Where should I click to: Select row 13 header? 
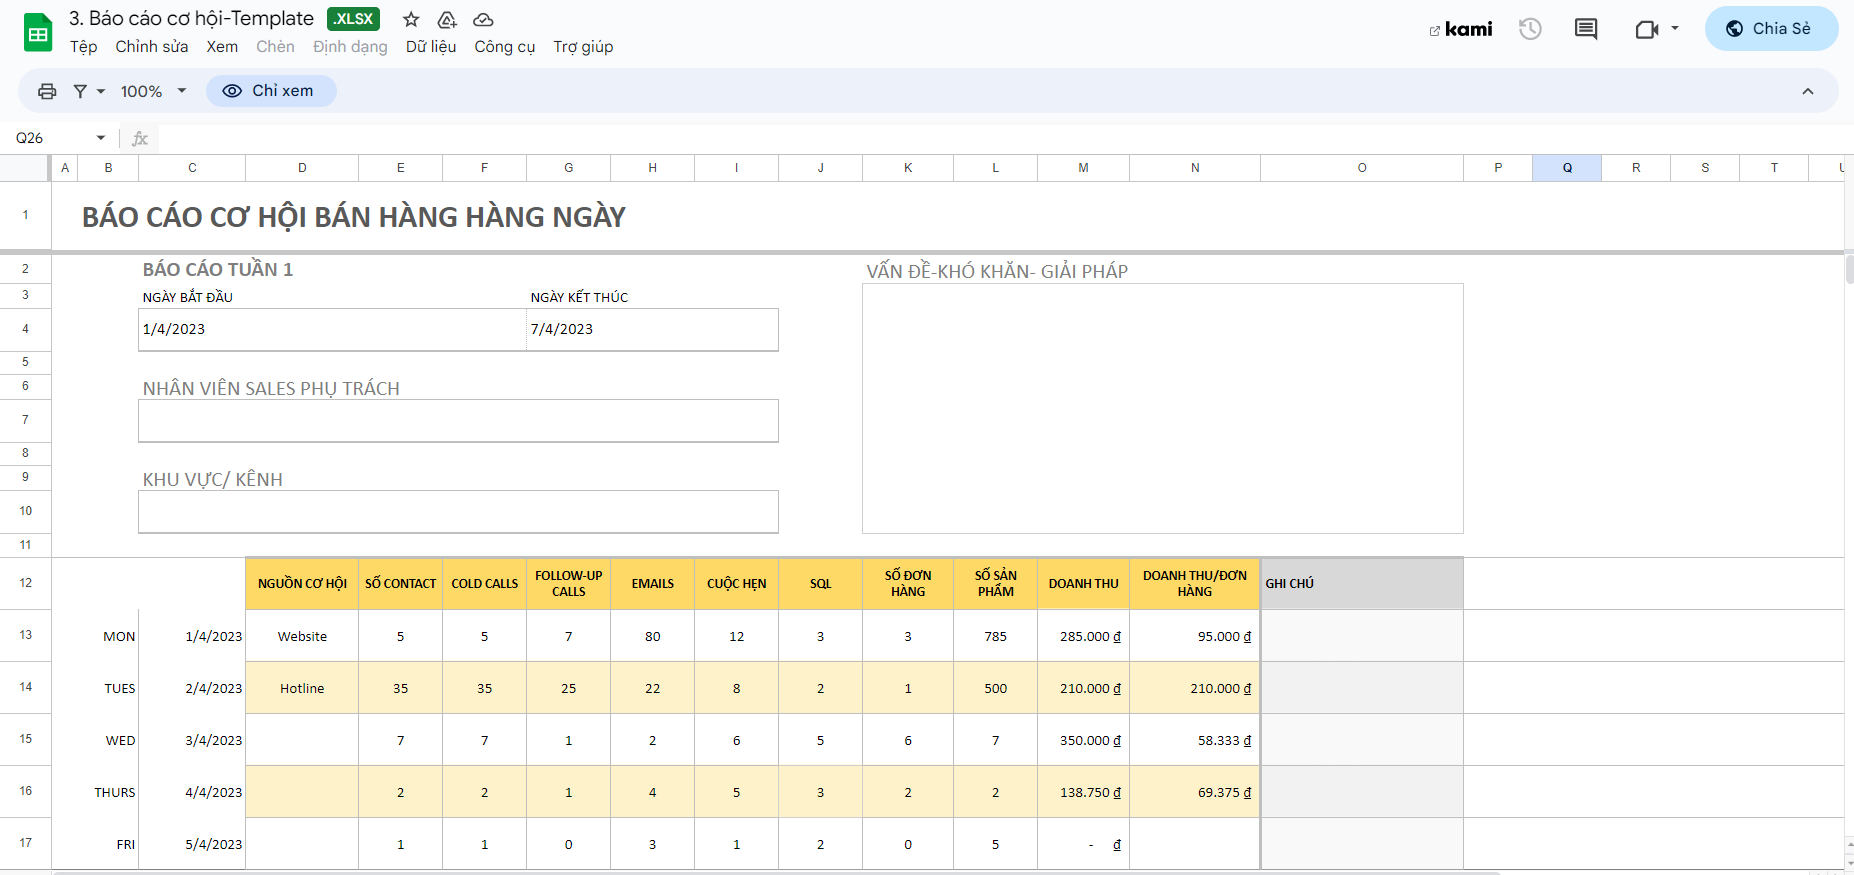pyautogui.click(x=25, y=635)
